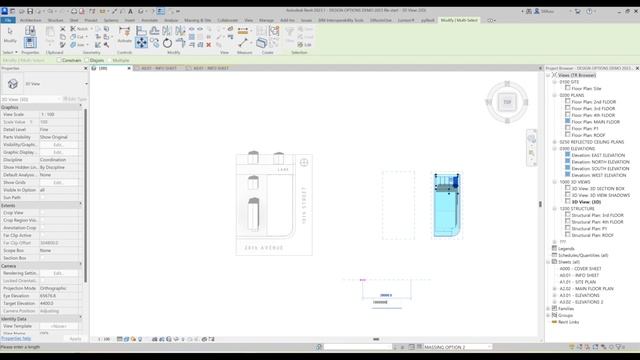640x360 pixels.
Task: Click the Create Group icon
Action: click(x=274, y=31)
